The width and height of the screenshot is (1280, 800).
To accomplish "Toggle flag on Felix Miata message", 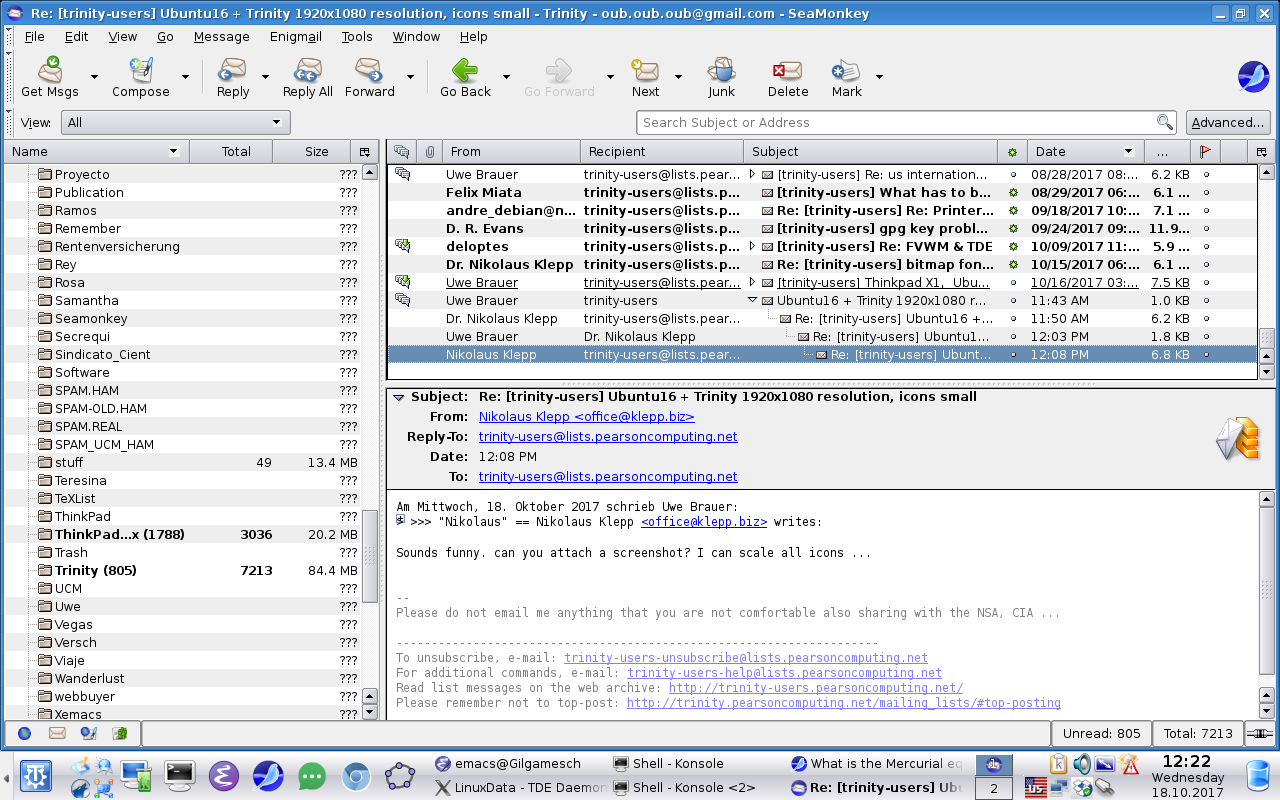I will coord(1206,192).
